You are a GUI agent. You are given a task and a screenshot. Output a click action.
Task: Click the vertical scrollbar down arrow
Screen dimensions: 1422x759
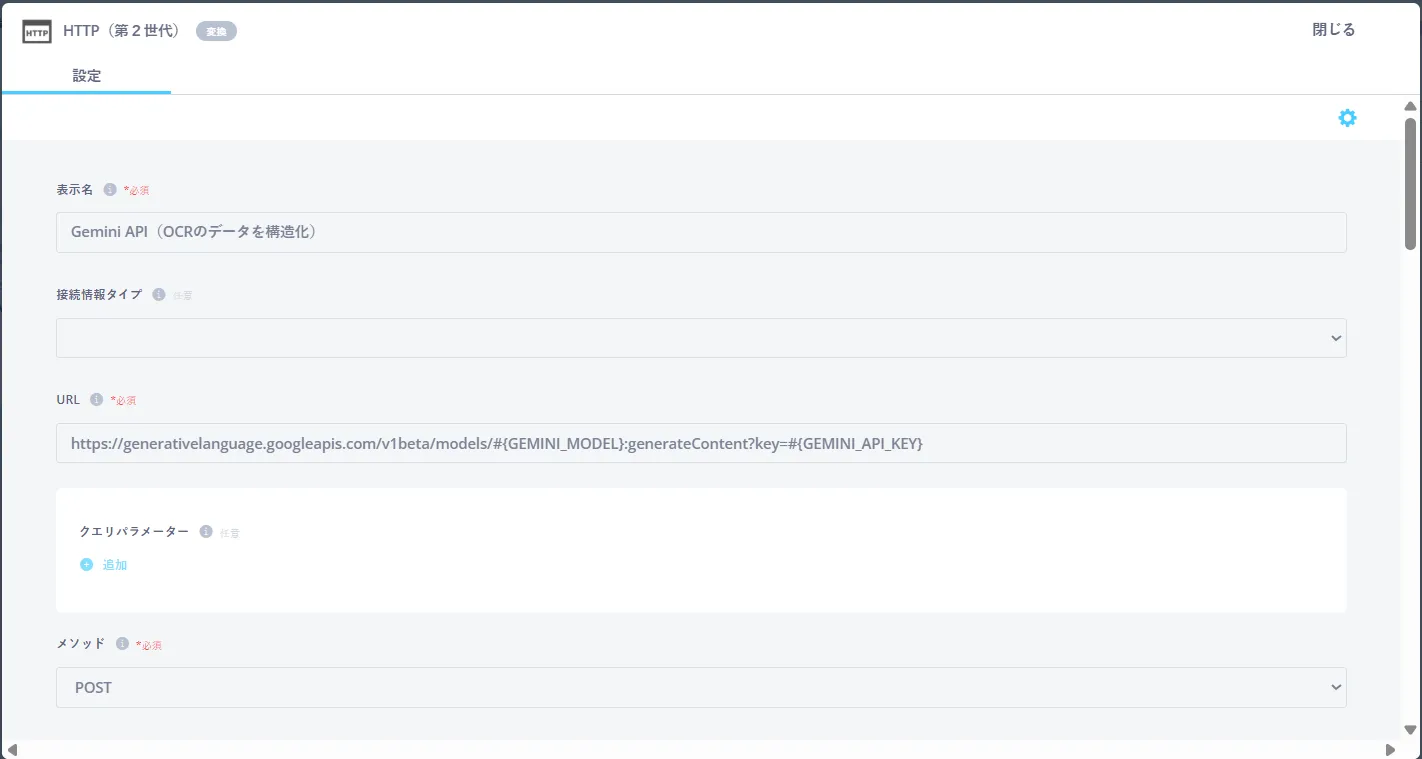(1410, 730)
